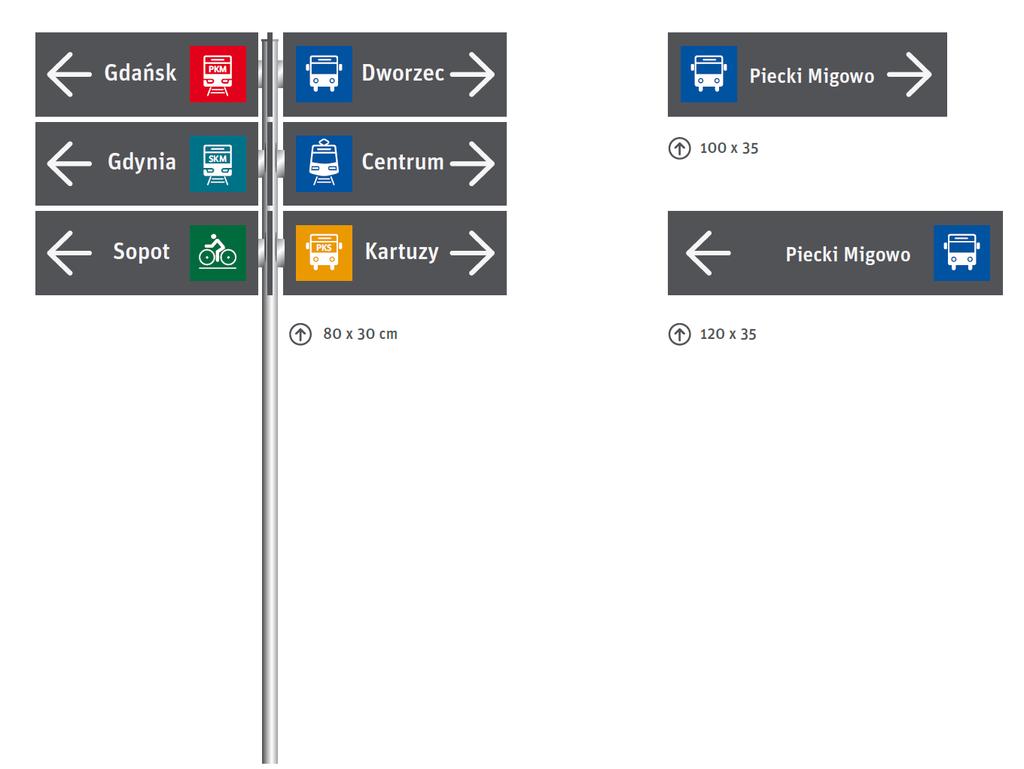Click the circled up-arrow beside 100 x 35
The height and width of the screenshot is (769, 1024).
point(679,149)
